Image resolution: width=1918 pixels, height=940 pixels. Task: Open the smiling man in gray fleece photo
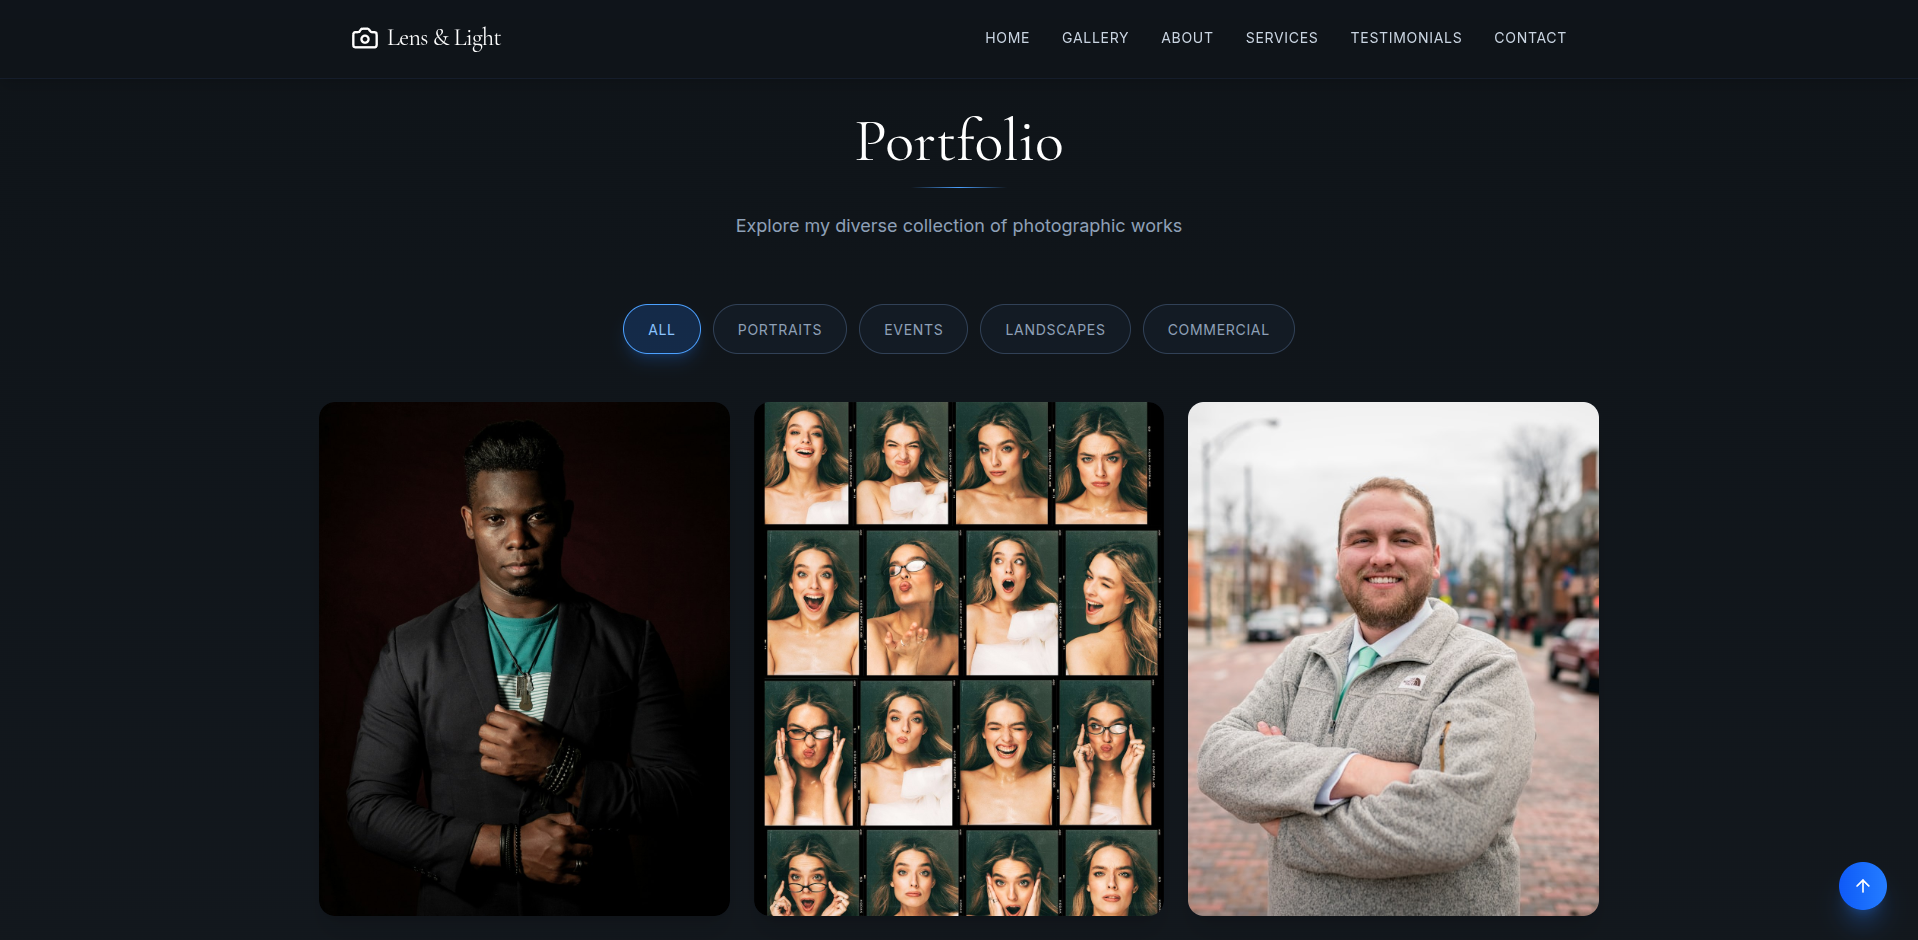click(x=1393, y=659)
